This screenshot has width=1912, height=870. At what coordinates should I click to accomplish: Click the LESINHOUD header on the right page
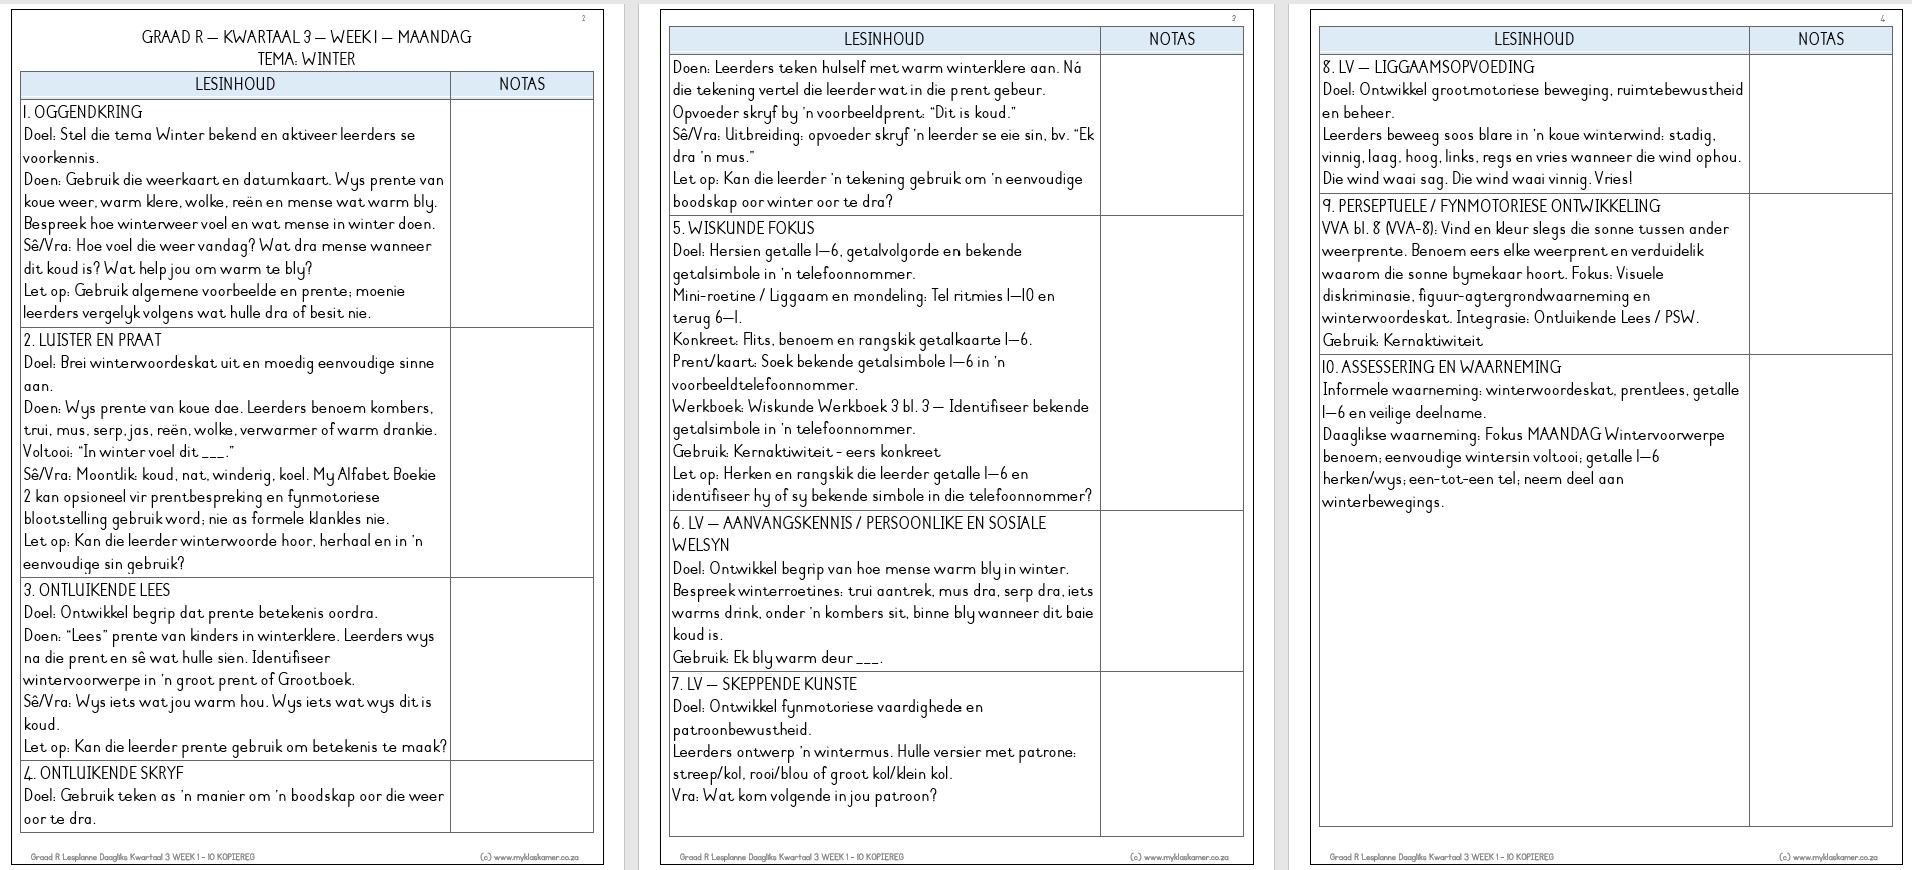tap(1534, 40)
